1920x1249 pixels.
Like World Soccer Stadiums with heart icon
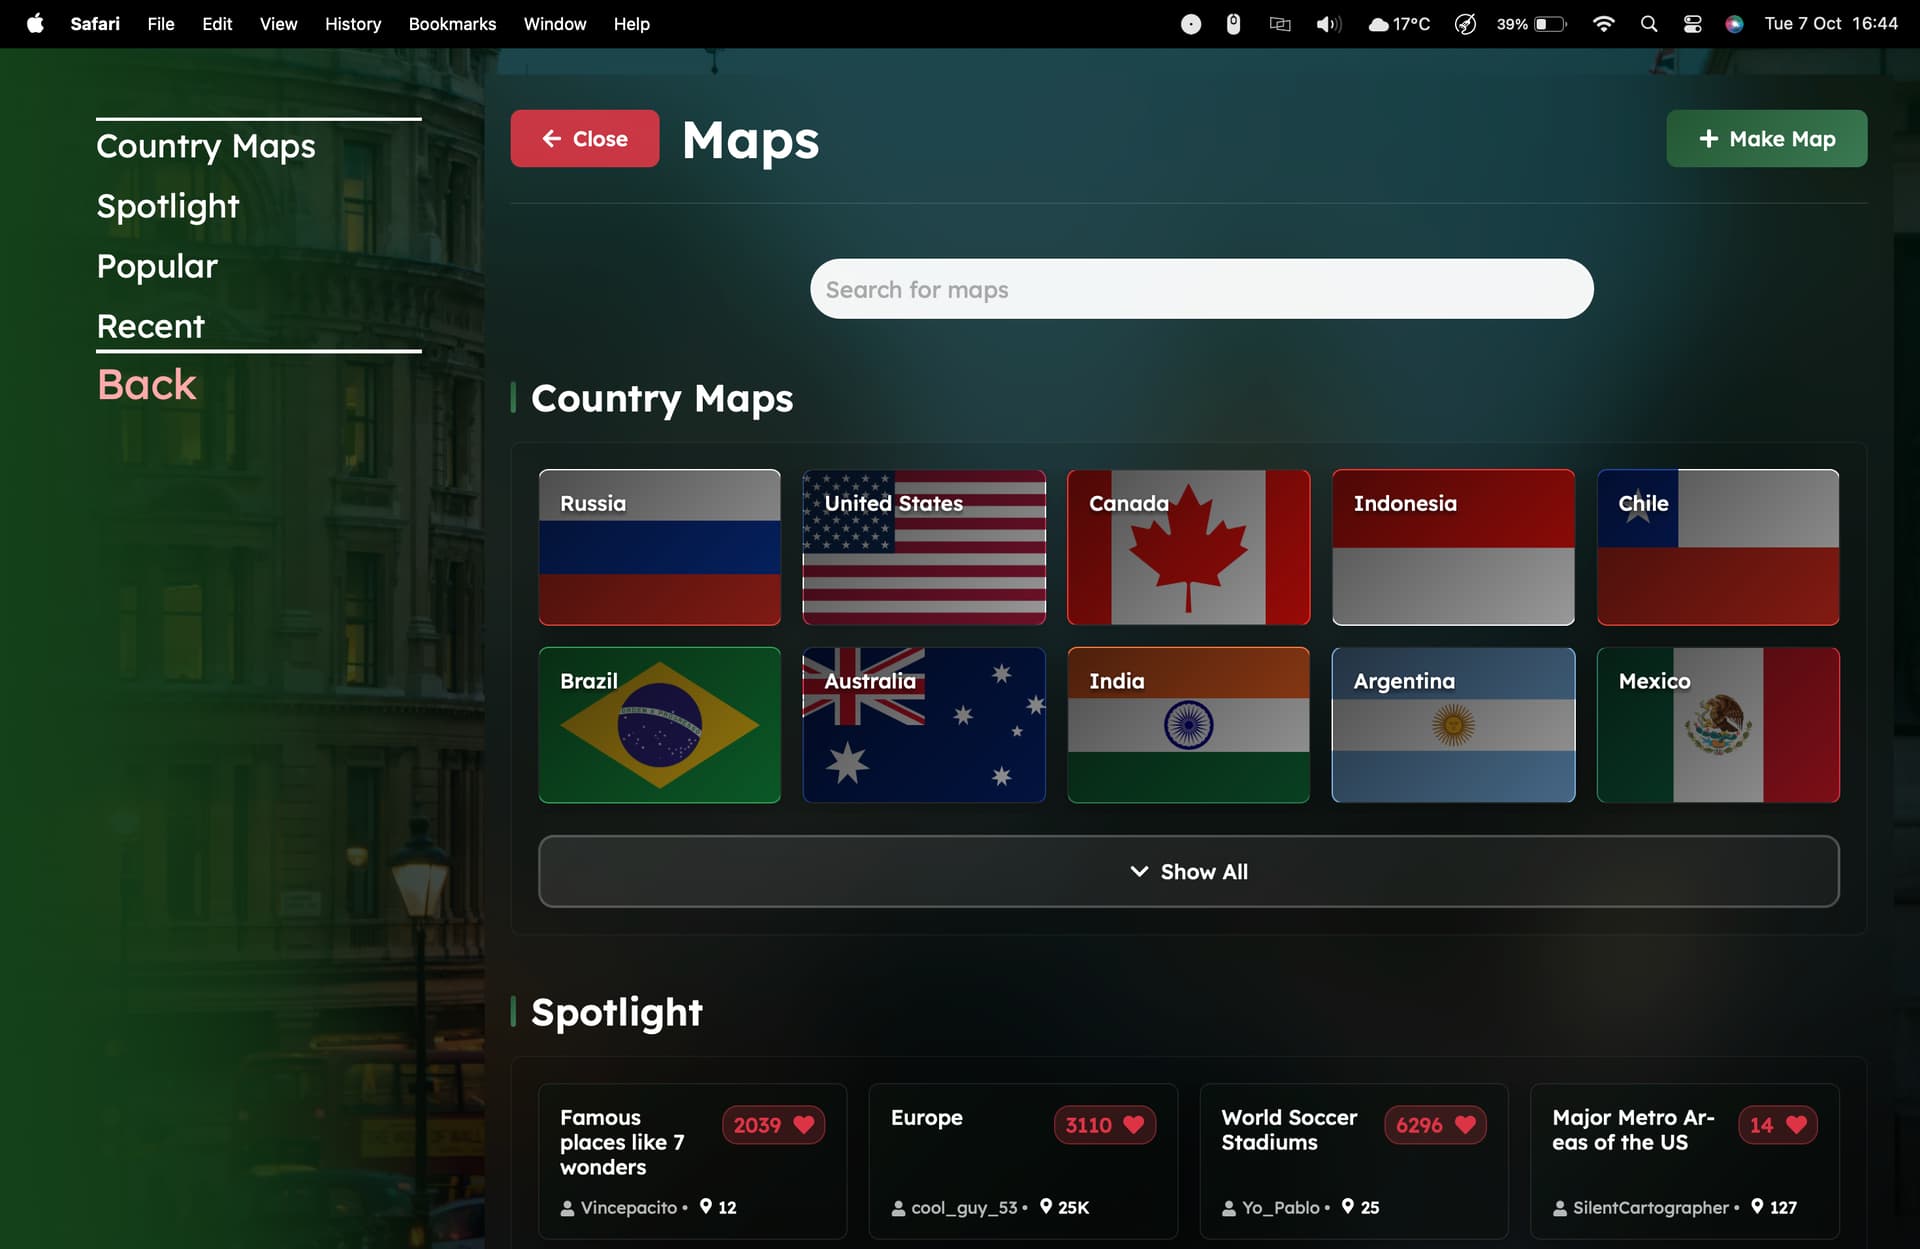(1465, 1125)
